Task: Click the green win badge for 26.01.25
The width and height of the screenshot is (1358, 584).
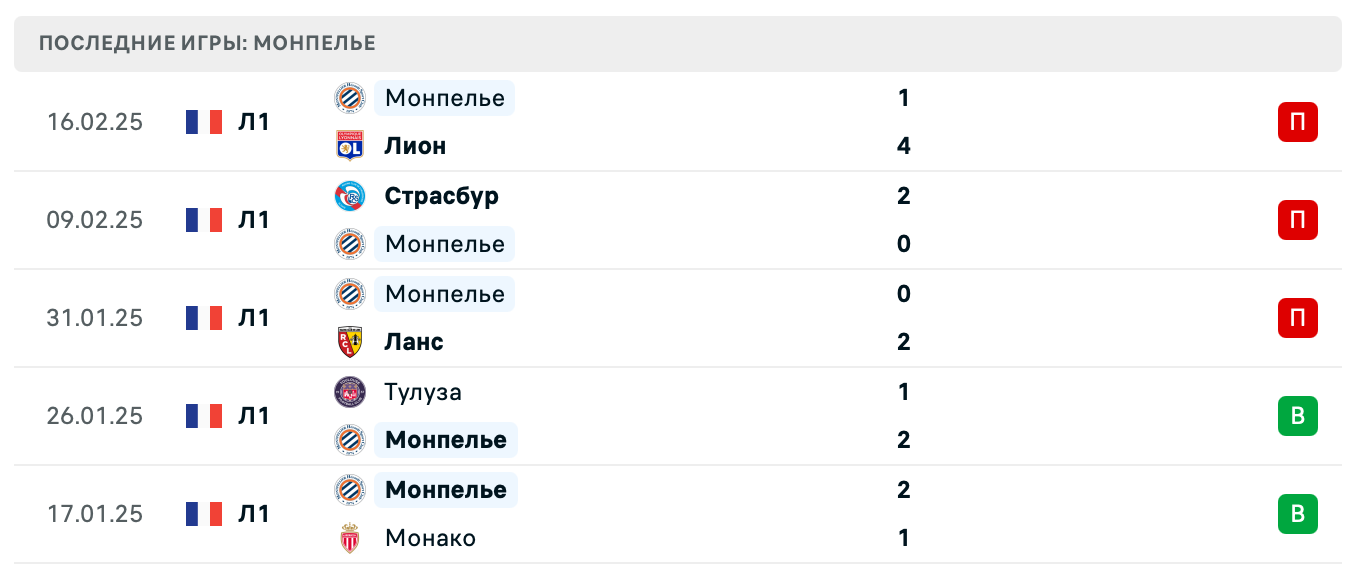Action: point(1297,416)
